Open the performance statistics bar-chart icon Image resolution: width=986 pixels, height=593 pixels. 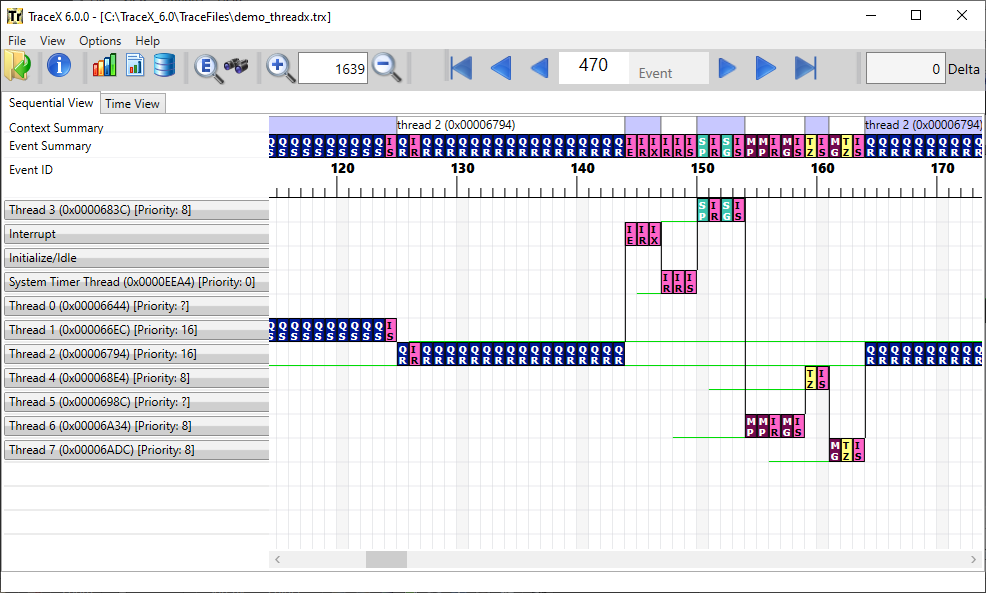[105, 65]
